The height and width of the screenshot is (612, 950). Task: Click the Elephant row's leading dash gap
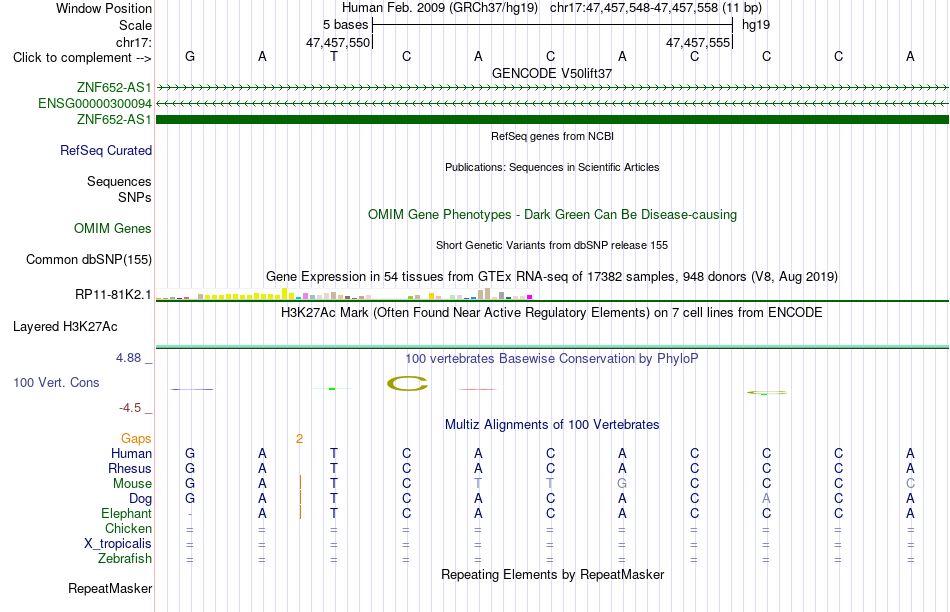click(190, 514)
